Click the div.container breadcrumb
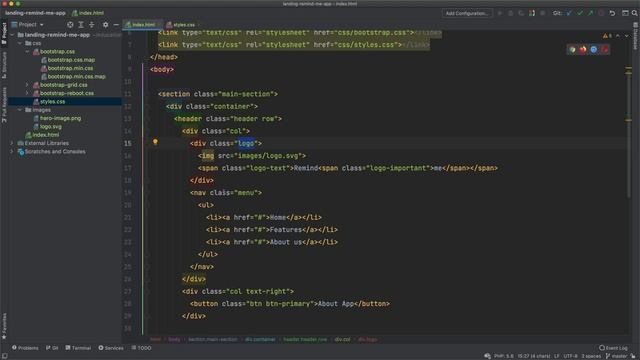Image resolution: width=640 pixels, height=360 pixels. [x=260, y=339]
